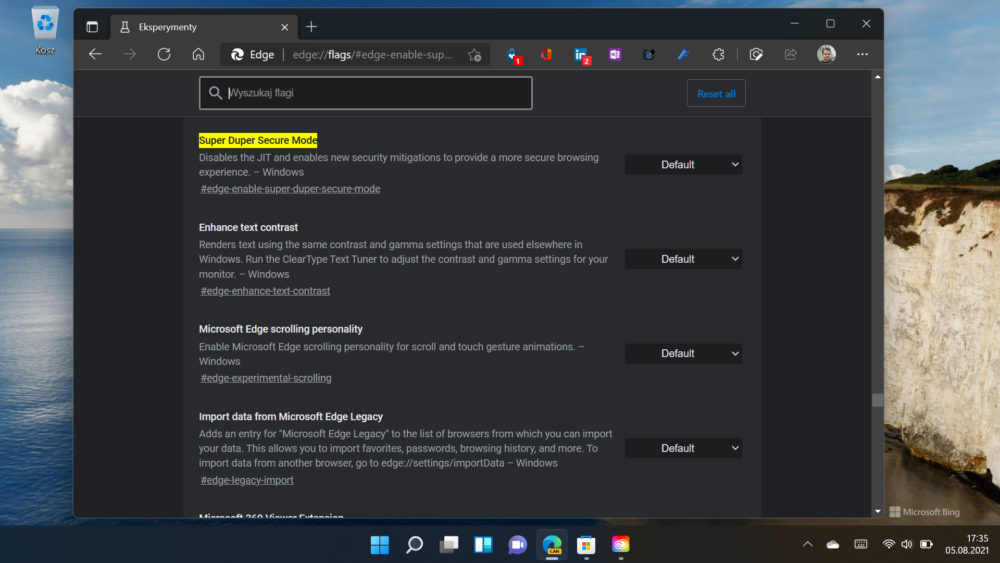Screen dimensions: 1000x563
Task: Click the Share icon in toolbar
Action: click(791, 54)
